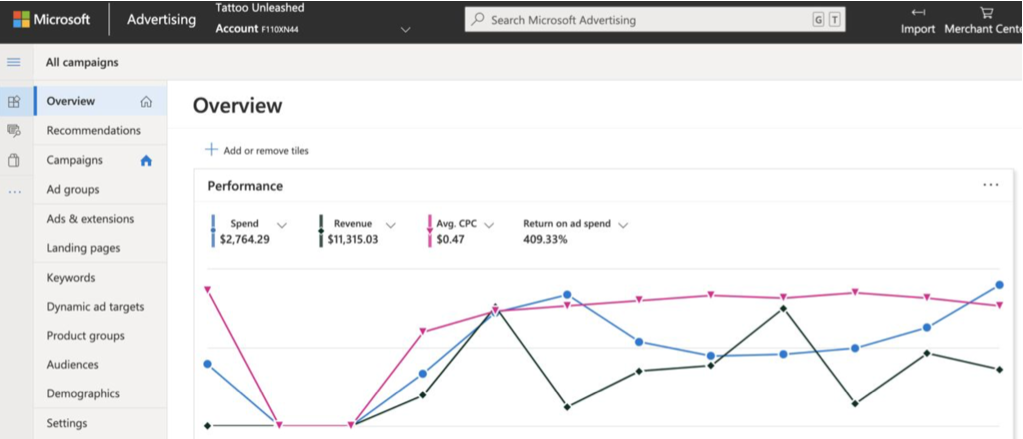Open the Return on ad spend dropdown
1023x439 pixels.
point(622,225)
